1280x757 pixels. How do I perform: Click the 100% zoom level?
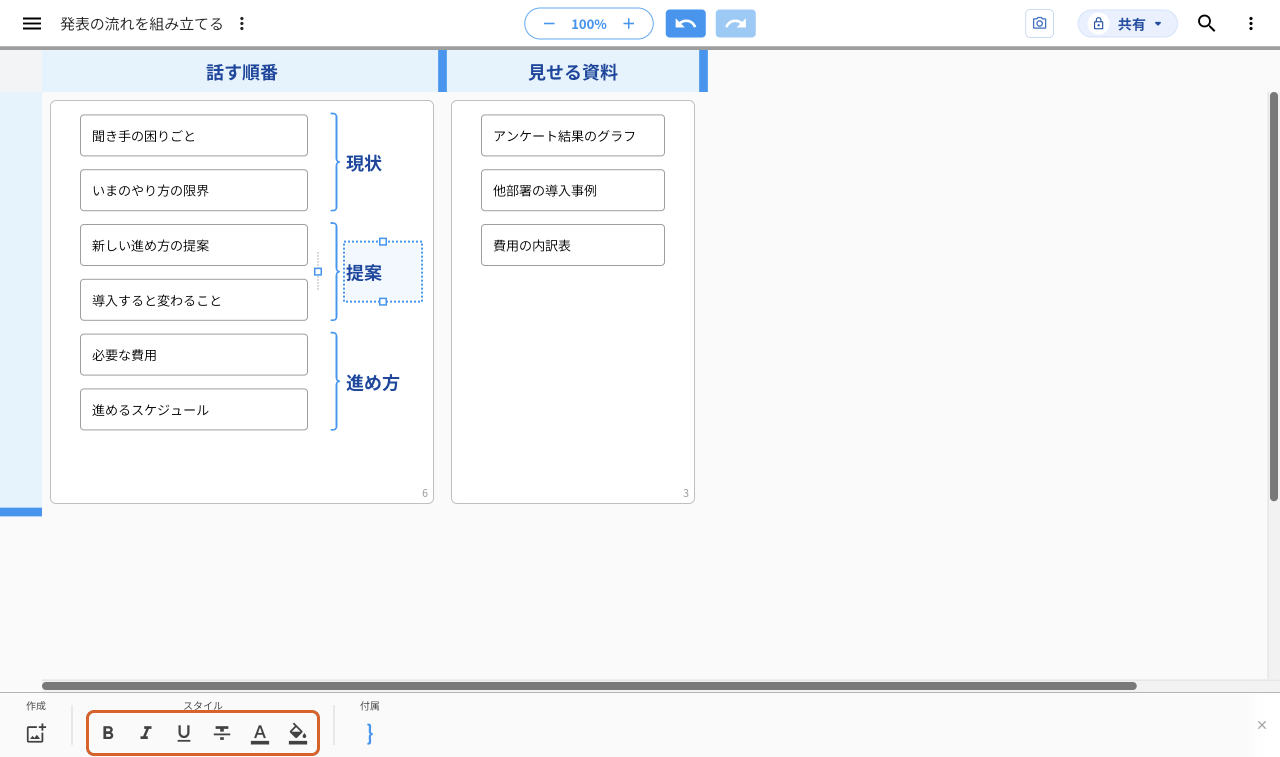(x=589, y=24)
